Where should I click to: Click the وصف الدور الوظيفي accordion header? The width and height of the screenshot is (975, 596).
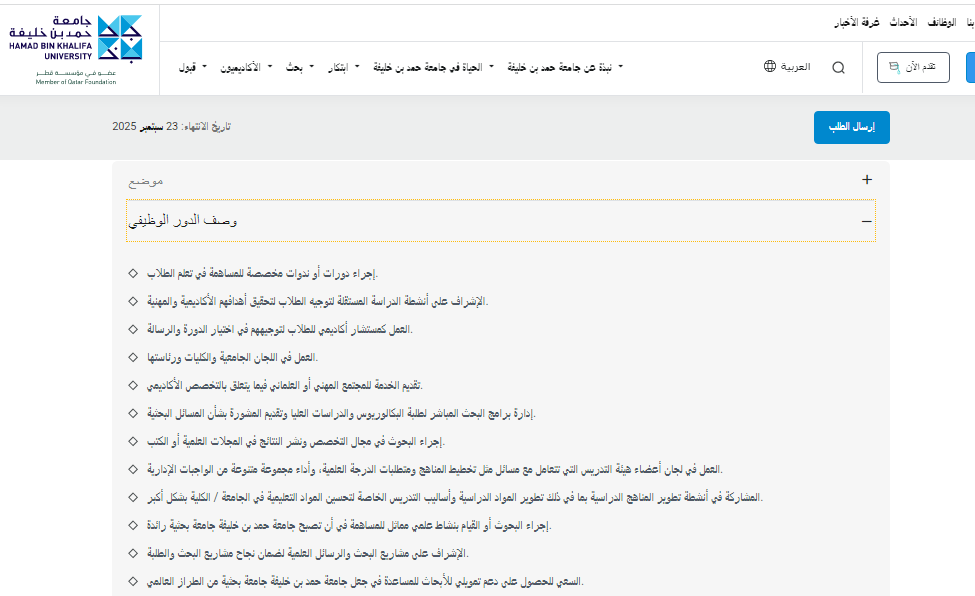pos(500,221)
